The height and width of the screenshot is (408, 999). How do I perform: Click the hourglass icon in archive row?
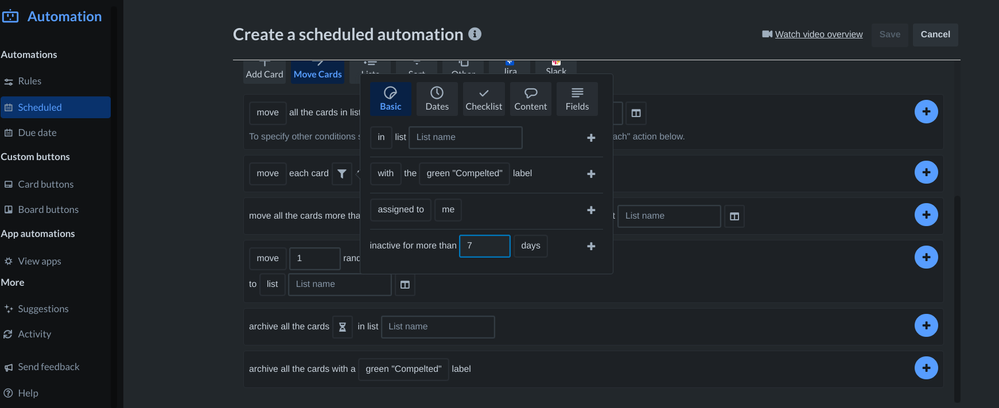point(342,327)
